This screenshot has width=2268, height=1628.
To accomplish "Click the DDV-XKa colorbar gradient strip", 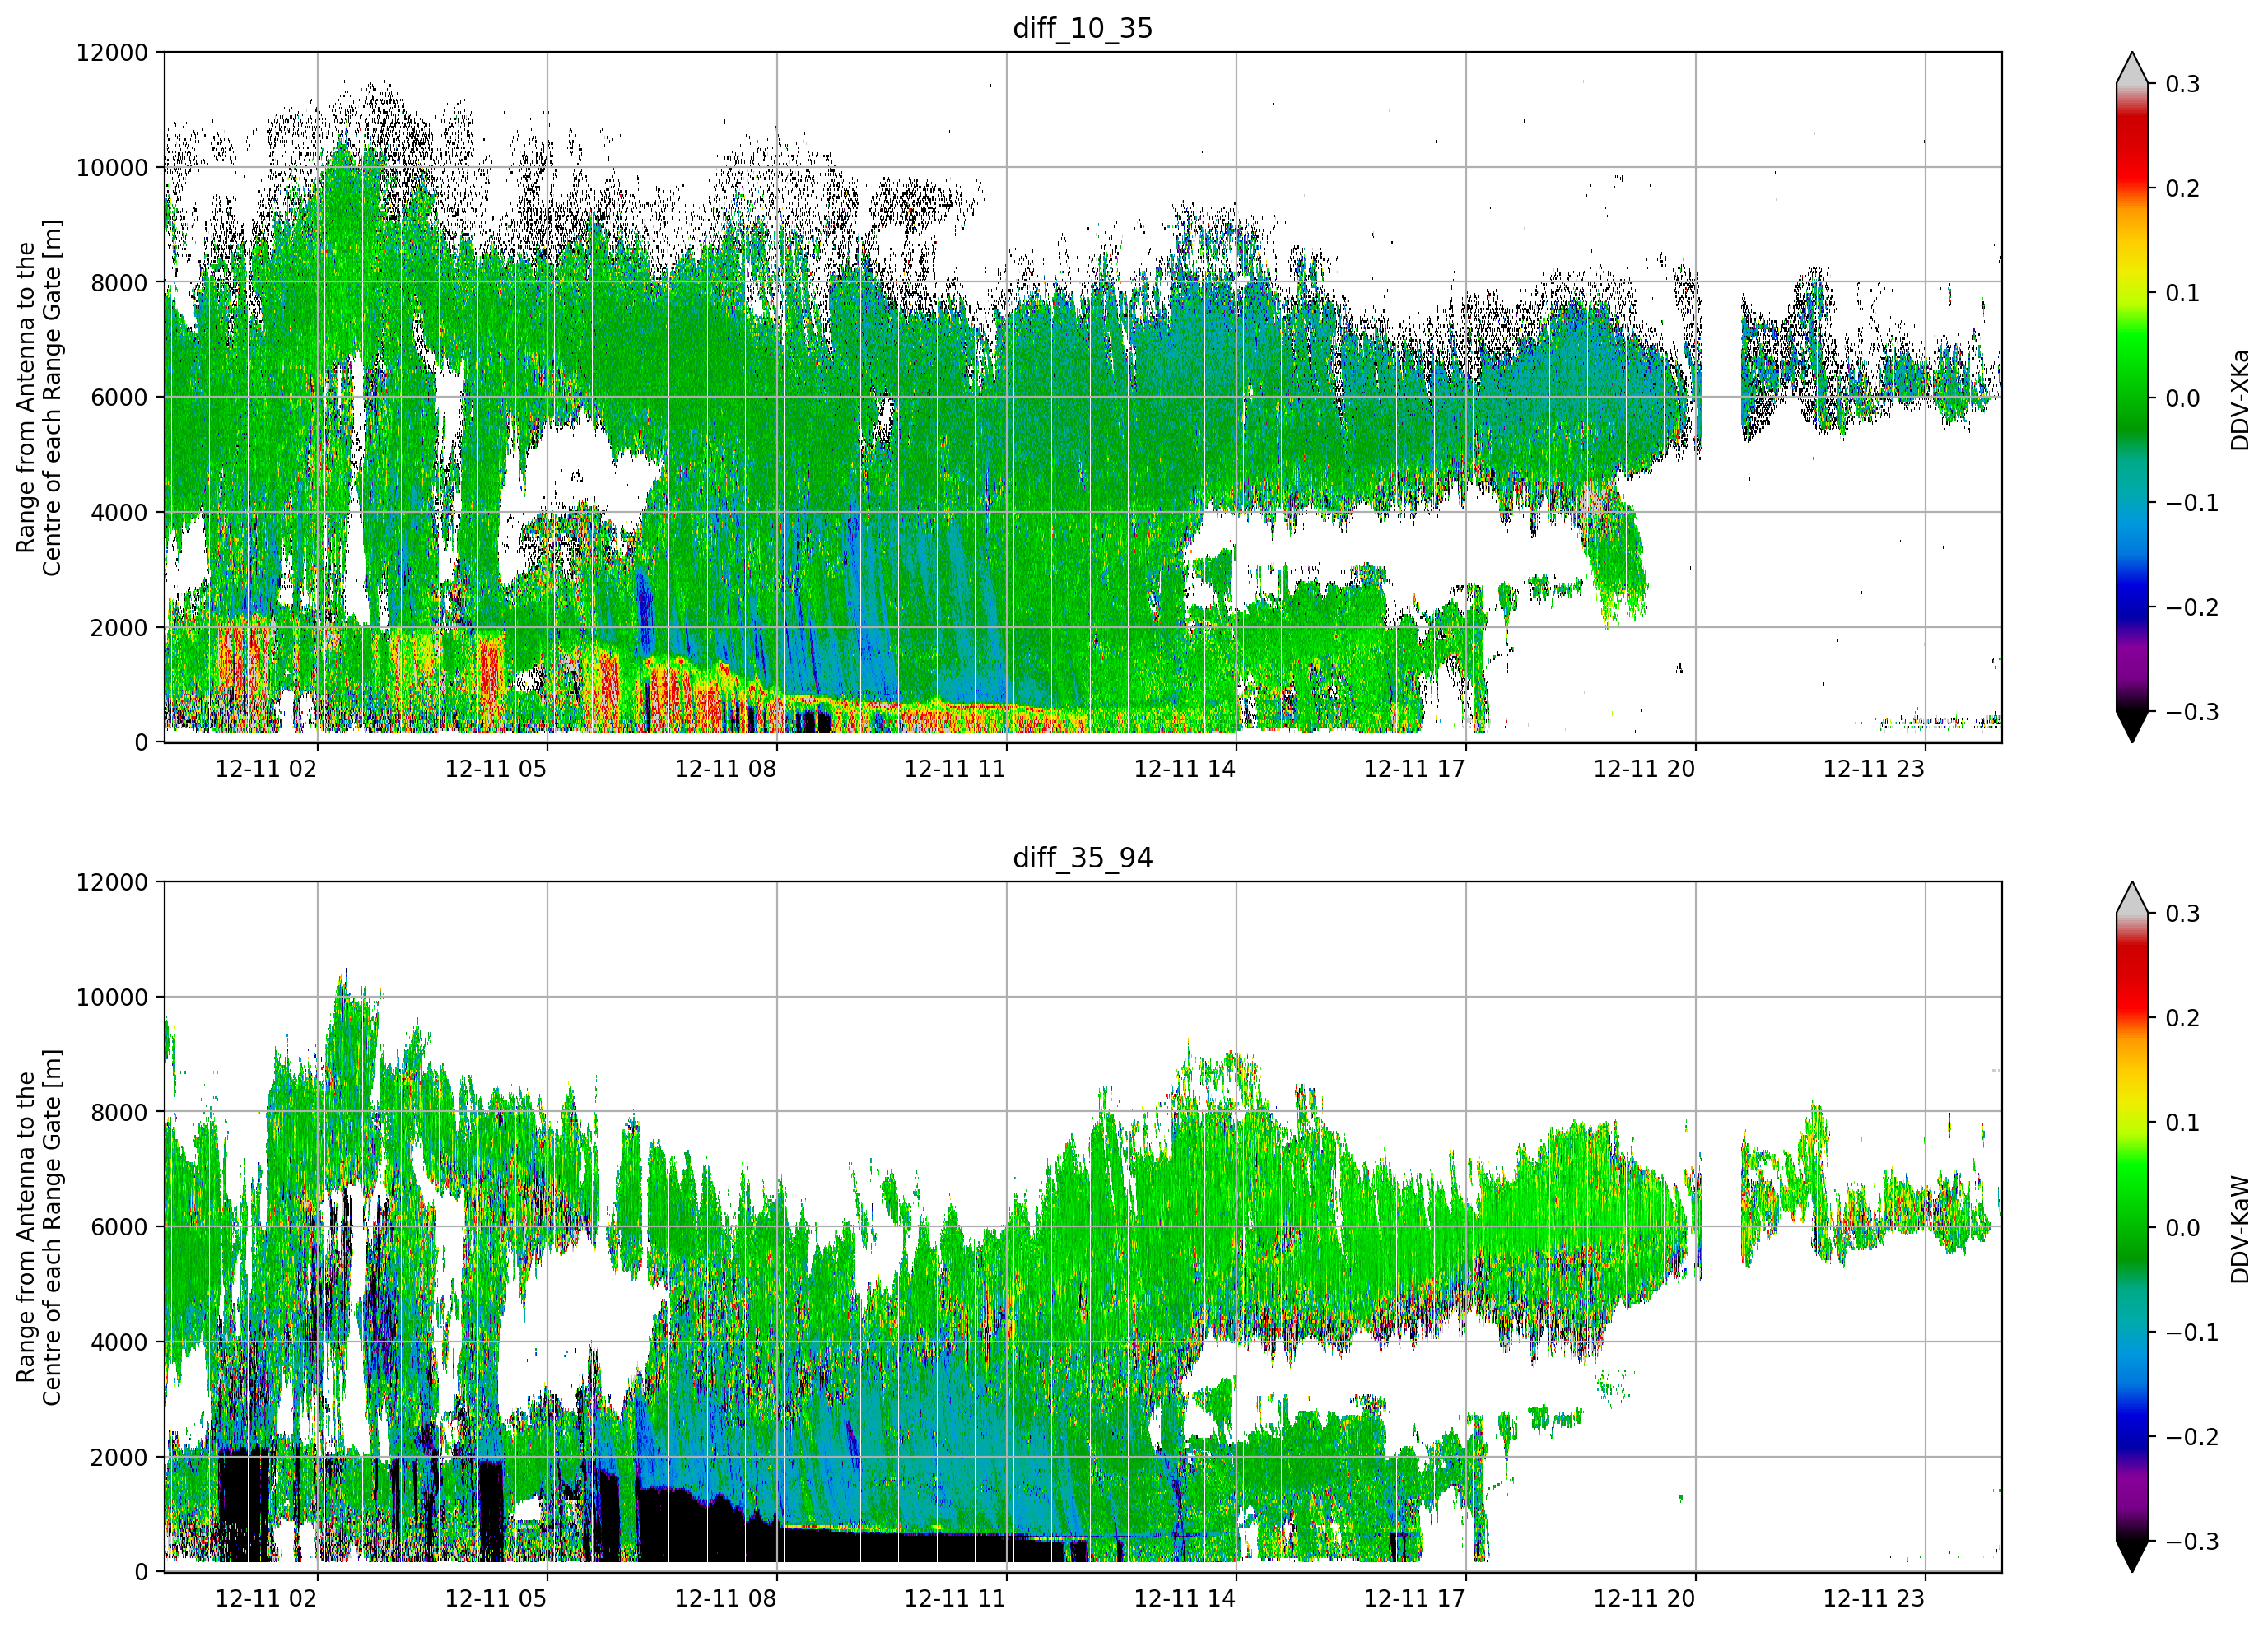I will [2132, 397].
